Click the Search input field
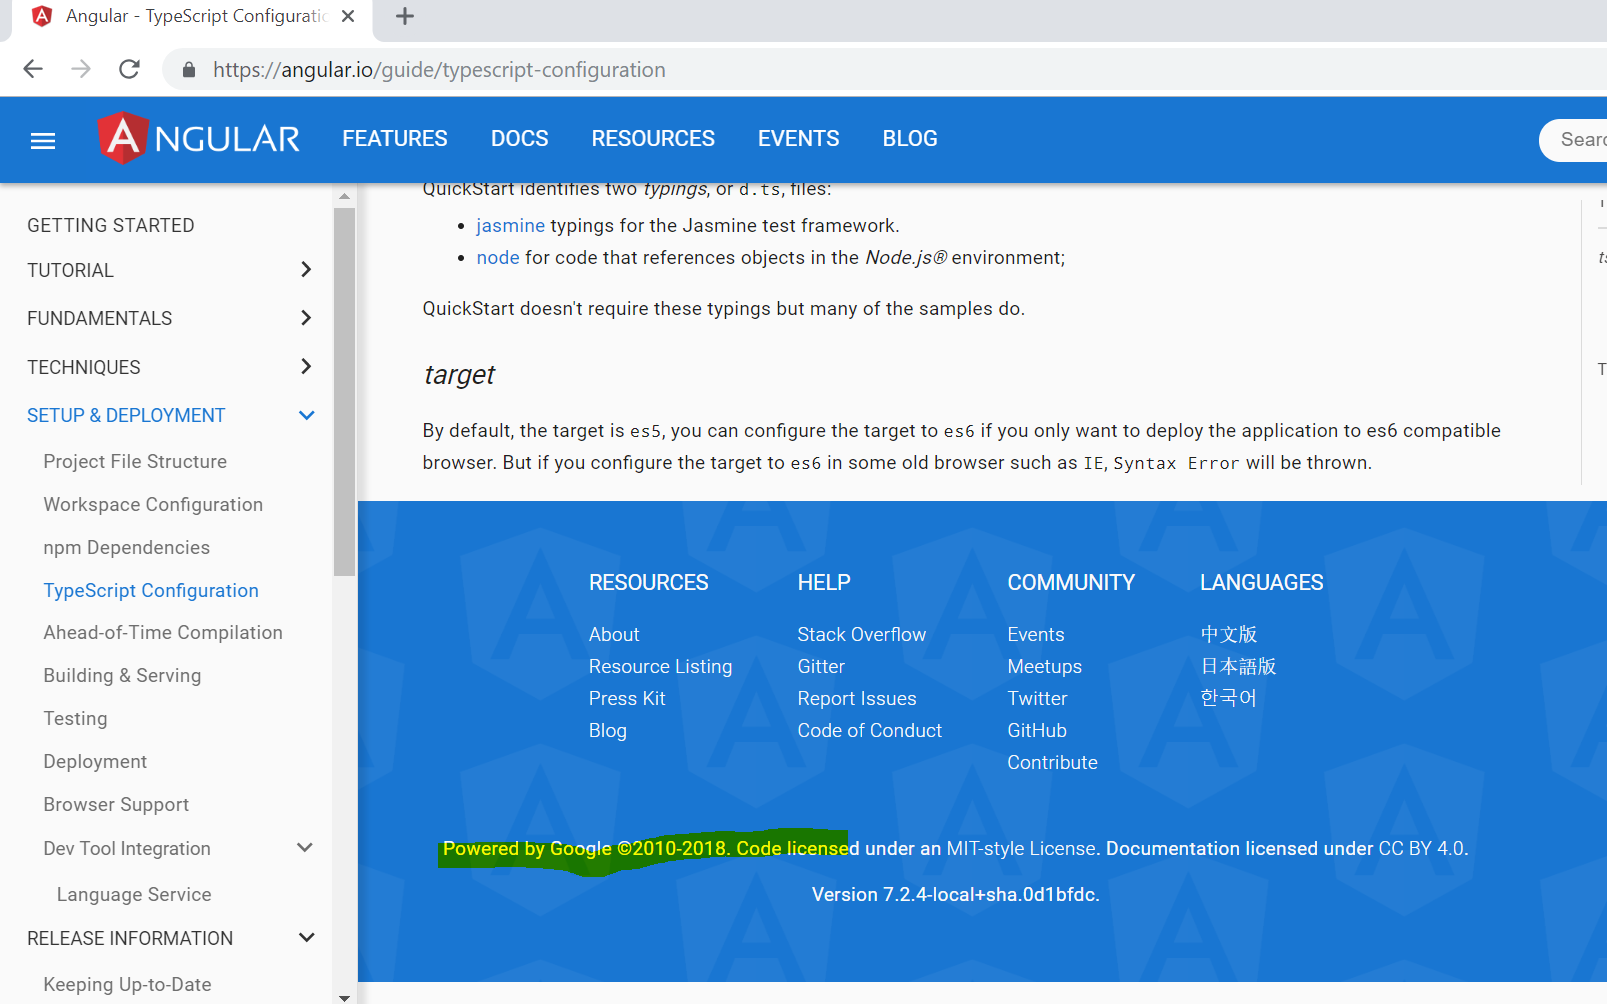 click(x=1574, y=140)
